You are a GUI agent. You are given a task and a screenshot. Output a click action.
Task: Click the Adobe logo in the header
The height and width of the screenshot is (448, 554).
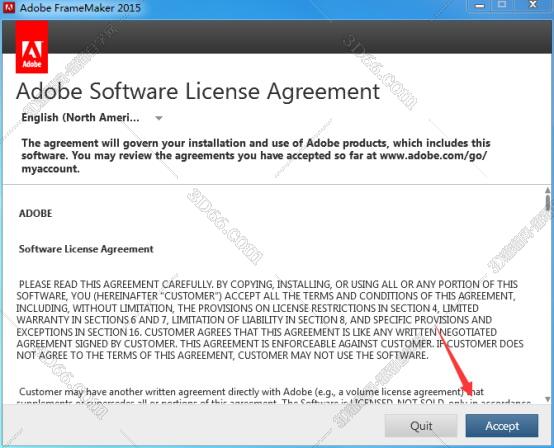(x=32, y=47)
